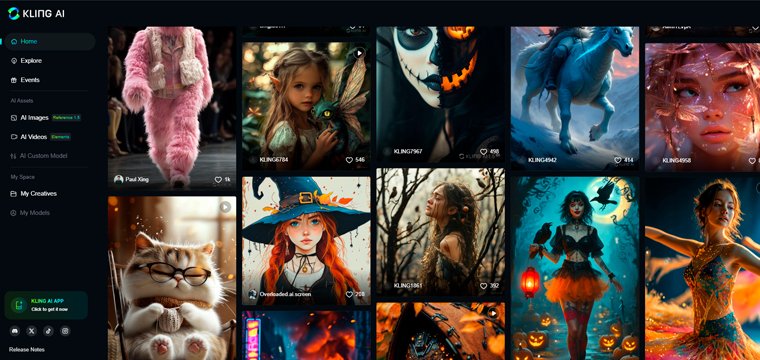Like the KLING7967 skull makeup image
The height and width of the screenshot is (360, 760).
[x=483, y=152]
